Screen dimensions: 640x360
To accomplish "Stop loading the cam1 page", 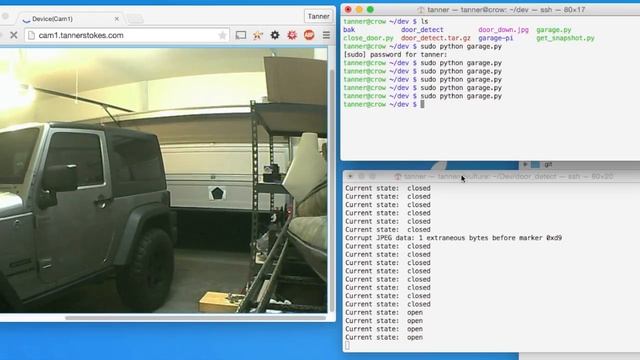I will point(13,35).
